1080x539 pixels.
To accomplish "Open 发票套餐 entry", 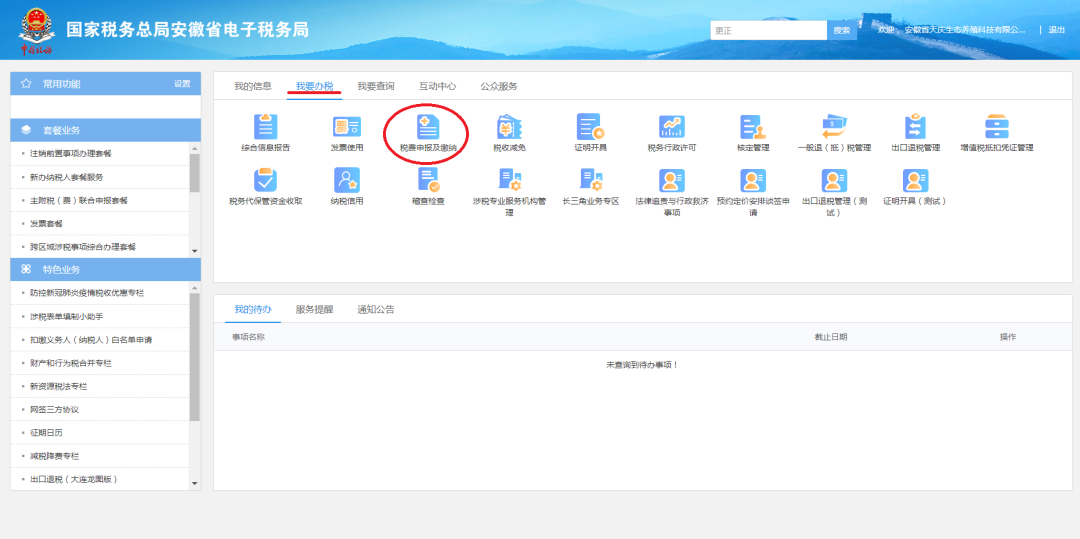I will (x=46, y=224).
